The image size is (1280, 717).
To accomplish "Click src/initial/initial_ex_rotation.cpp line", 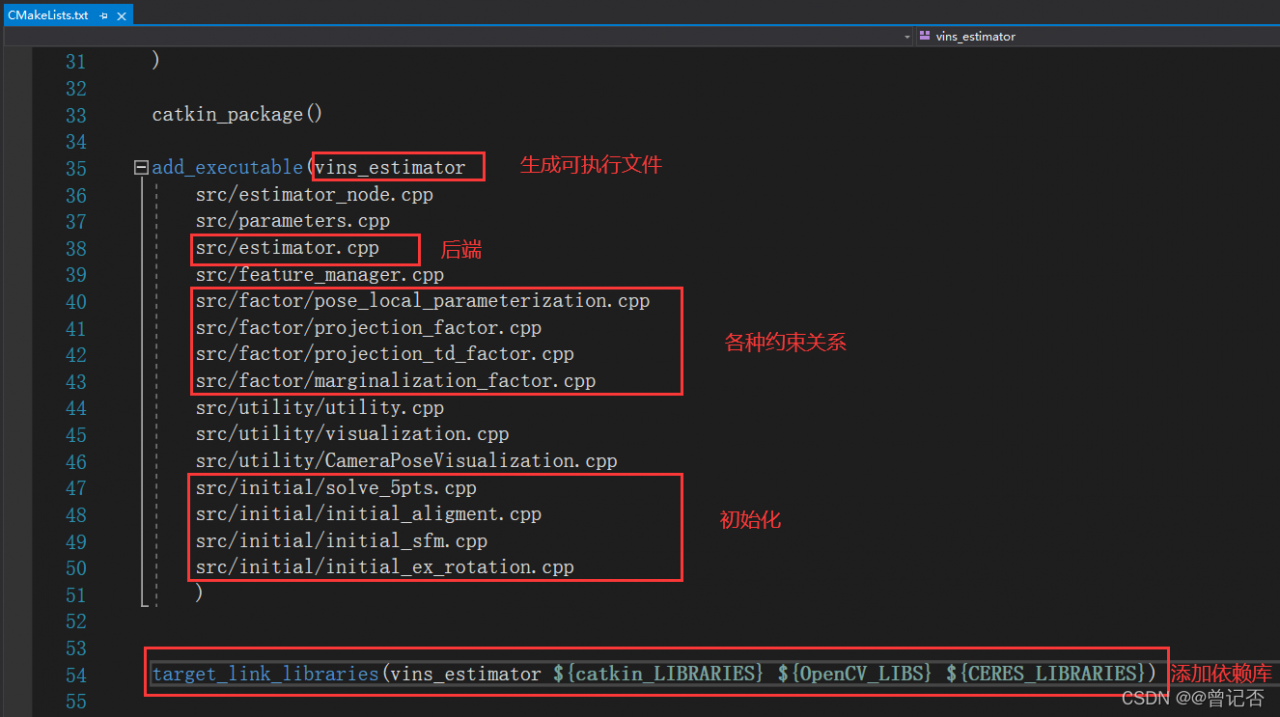I will tap(385, 567).
